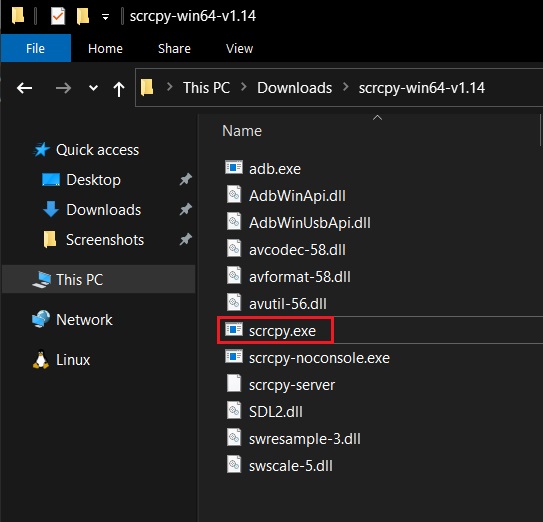
Task: Open Downloads in the navigation pane
Action: (104, 210)
